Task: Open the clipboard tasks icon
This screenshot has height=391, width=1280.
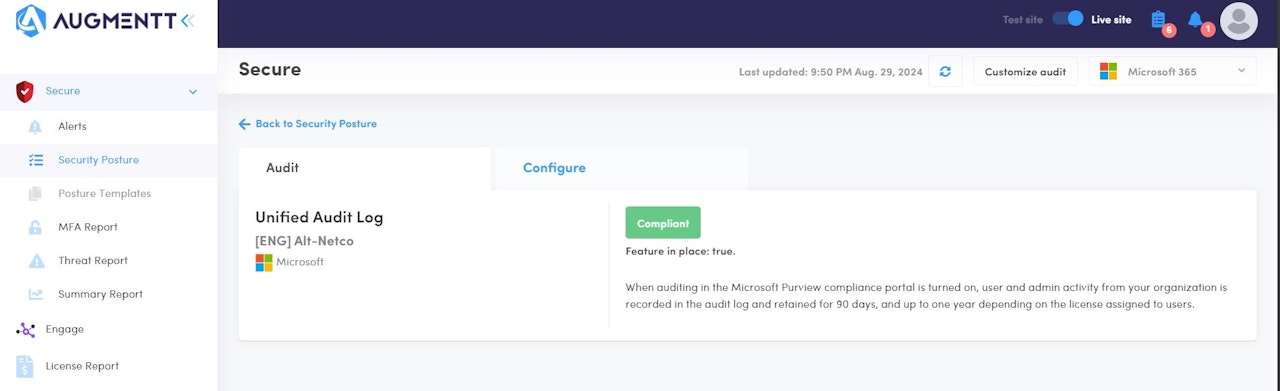Action: coord(1159,19)
